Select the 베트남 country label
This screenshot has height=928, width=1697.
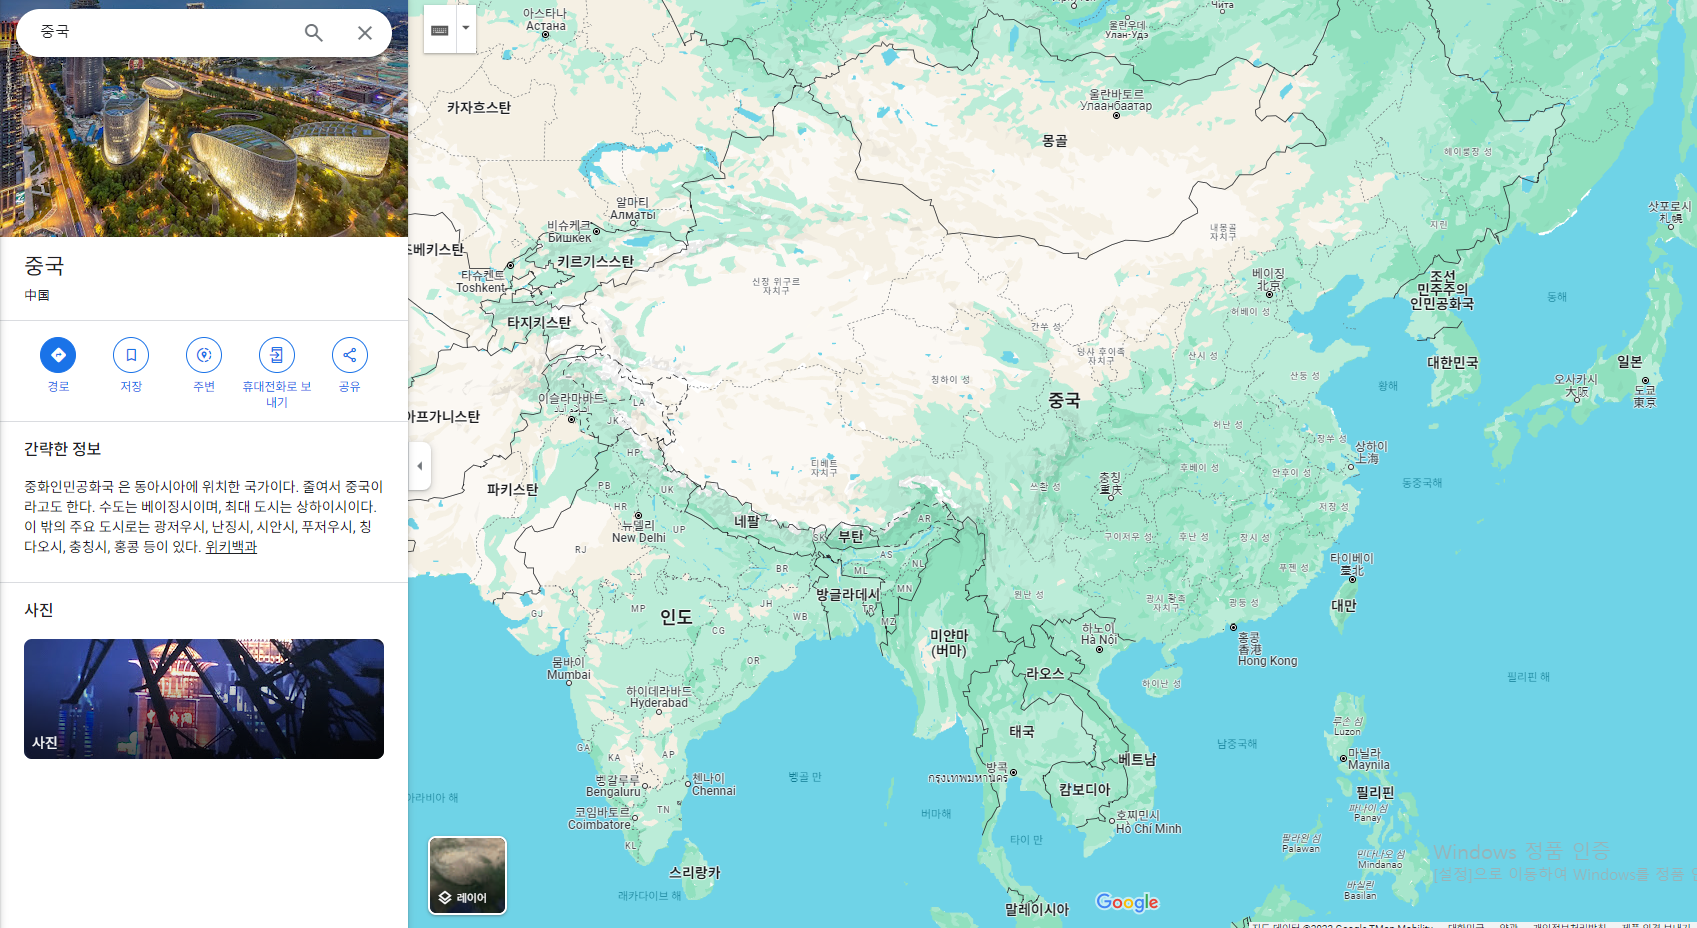tap(1137, 760)
